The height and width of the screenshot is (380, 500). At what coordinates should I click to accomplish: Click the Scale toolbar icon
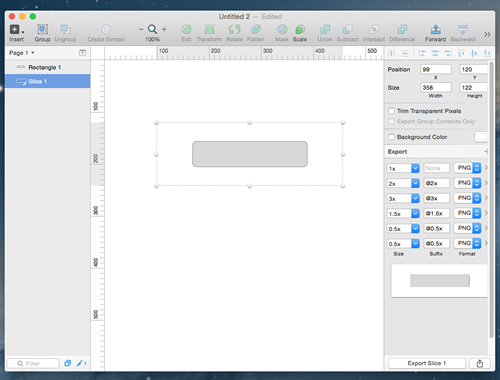point(300,29)
